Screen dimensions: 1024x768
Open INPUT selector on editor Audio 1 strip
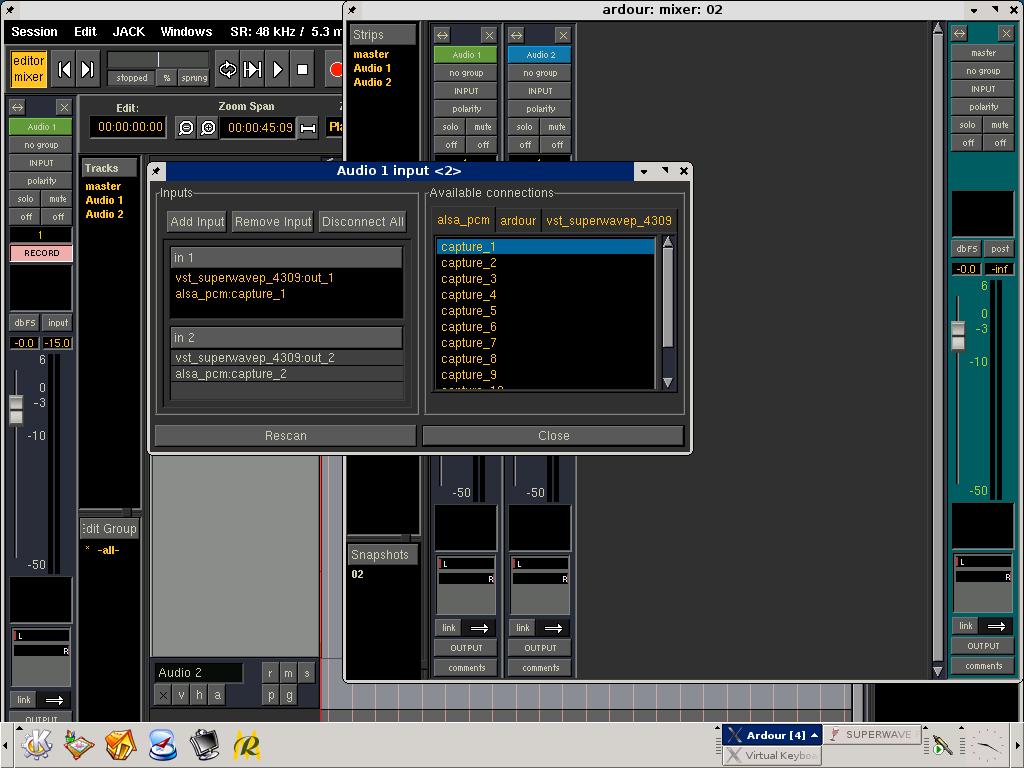(x=41, y=163)
